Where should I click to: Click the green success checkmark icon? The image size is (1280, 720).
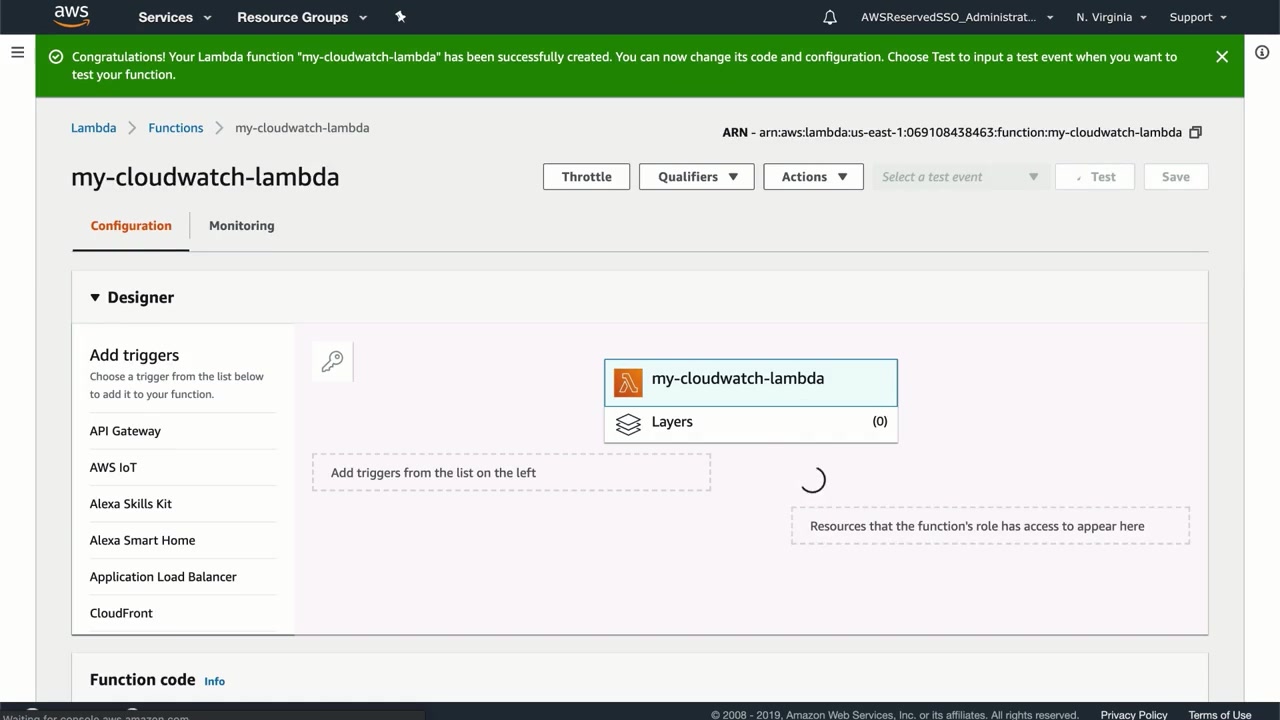click(56, 57)
